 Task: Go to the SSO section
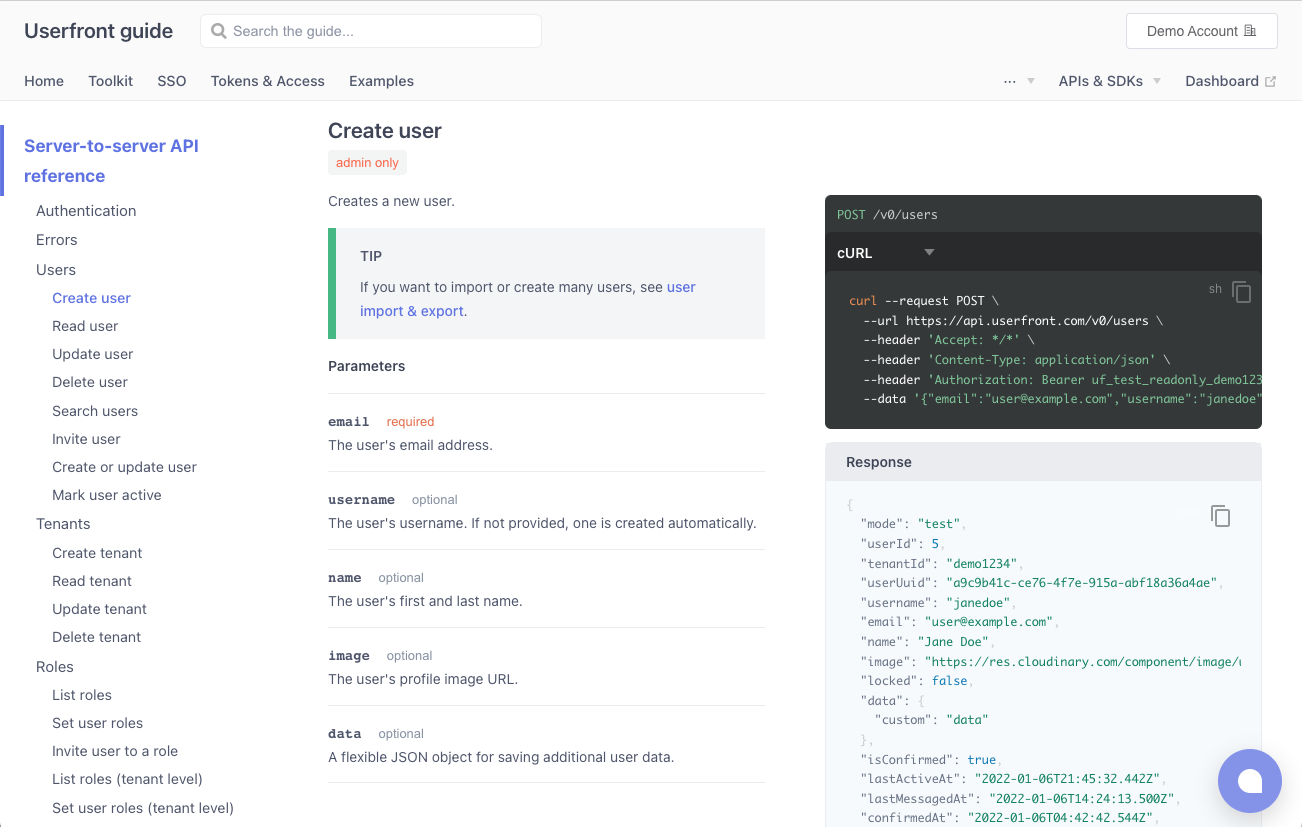click(172, 81)
